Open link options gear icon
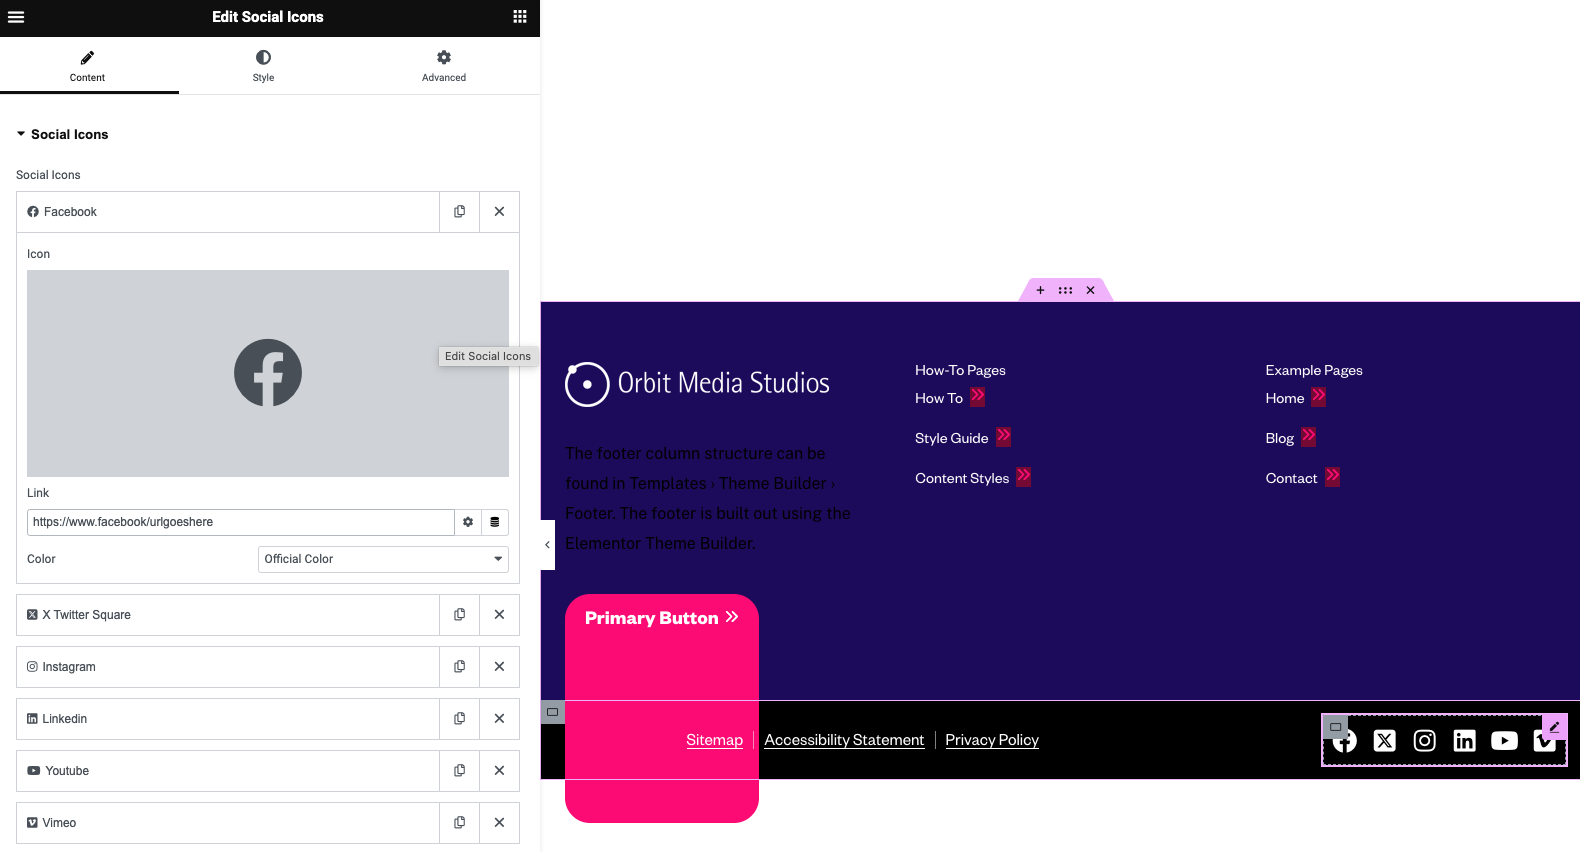Viewport: 1580px width, 852px height. click(x=468, y=522)
